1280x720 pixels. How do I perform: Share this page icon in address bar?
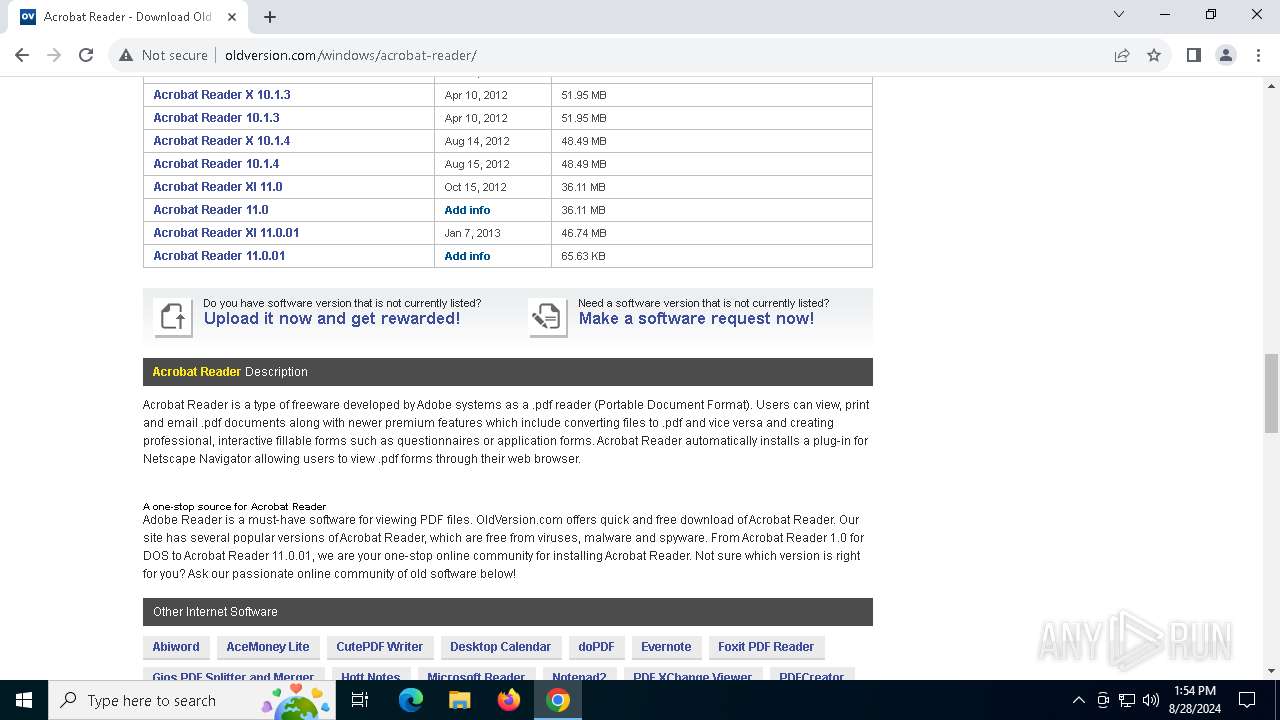pyautogui.click(x=1122, y=55)
